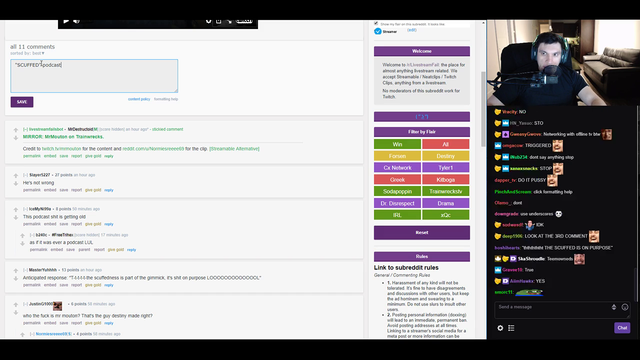
Task: Select the Sodapoppin flair filter
Action: pos(397,191)
